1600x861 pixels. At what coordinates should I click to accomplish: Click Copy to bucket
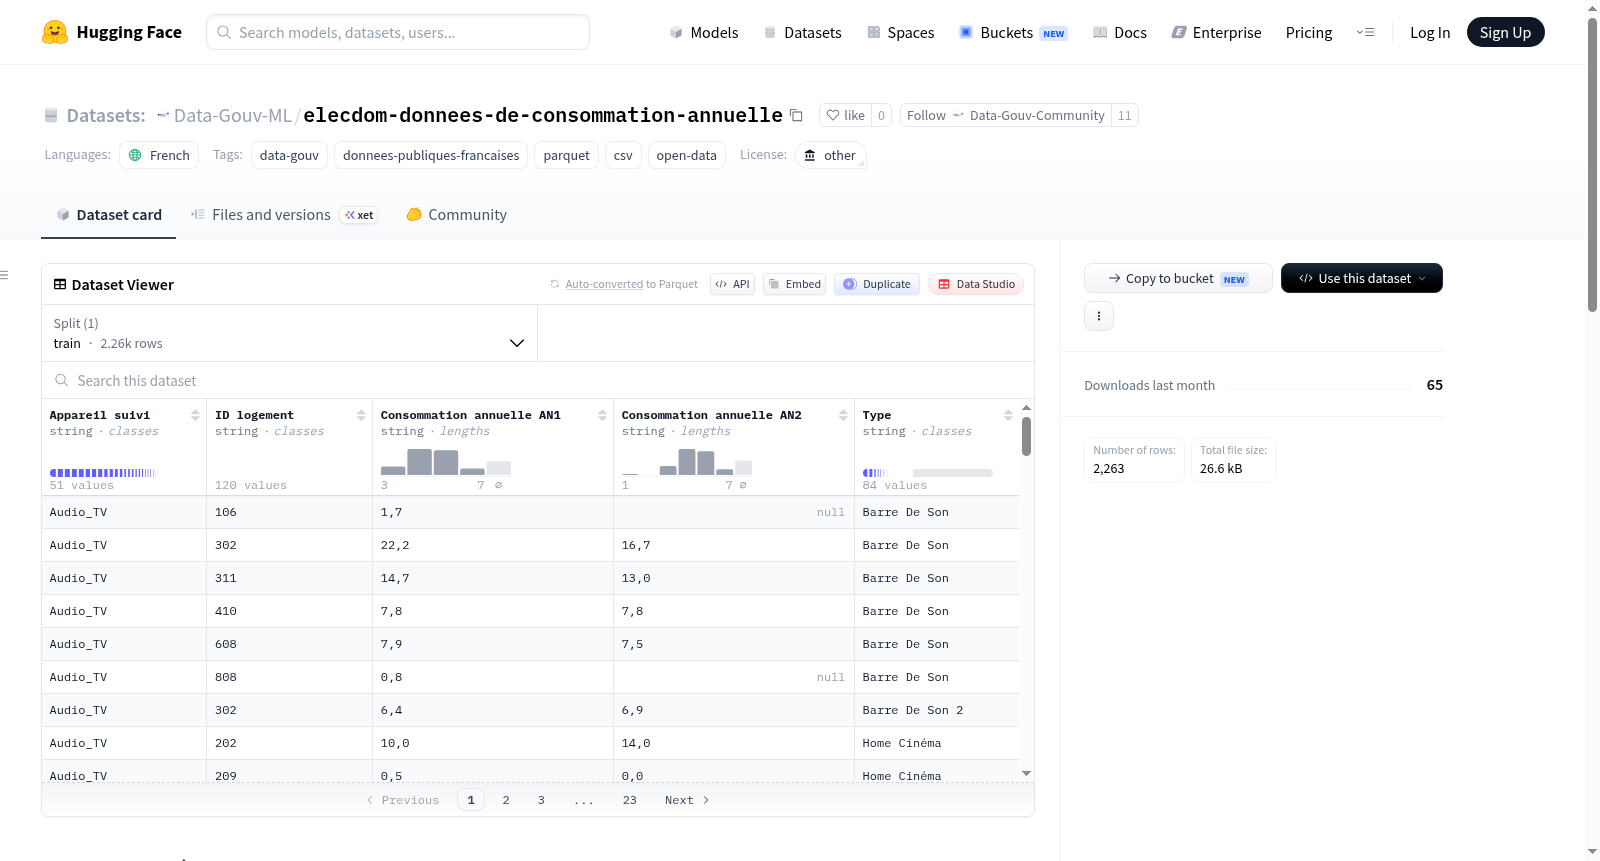pyautogui.click(x=1178, y=278)
